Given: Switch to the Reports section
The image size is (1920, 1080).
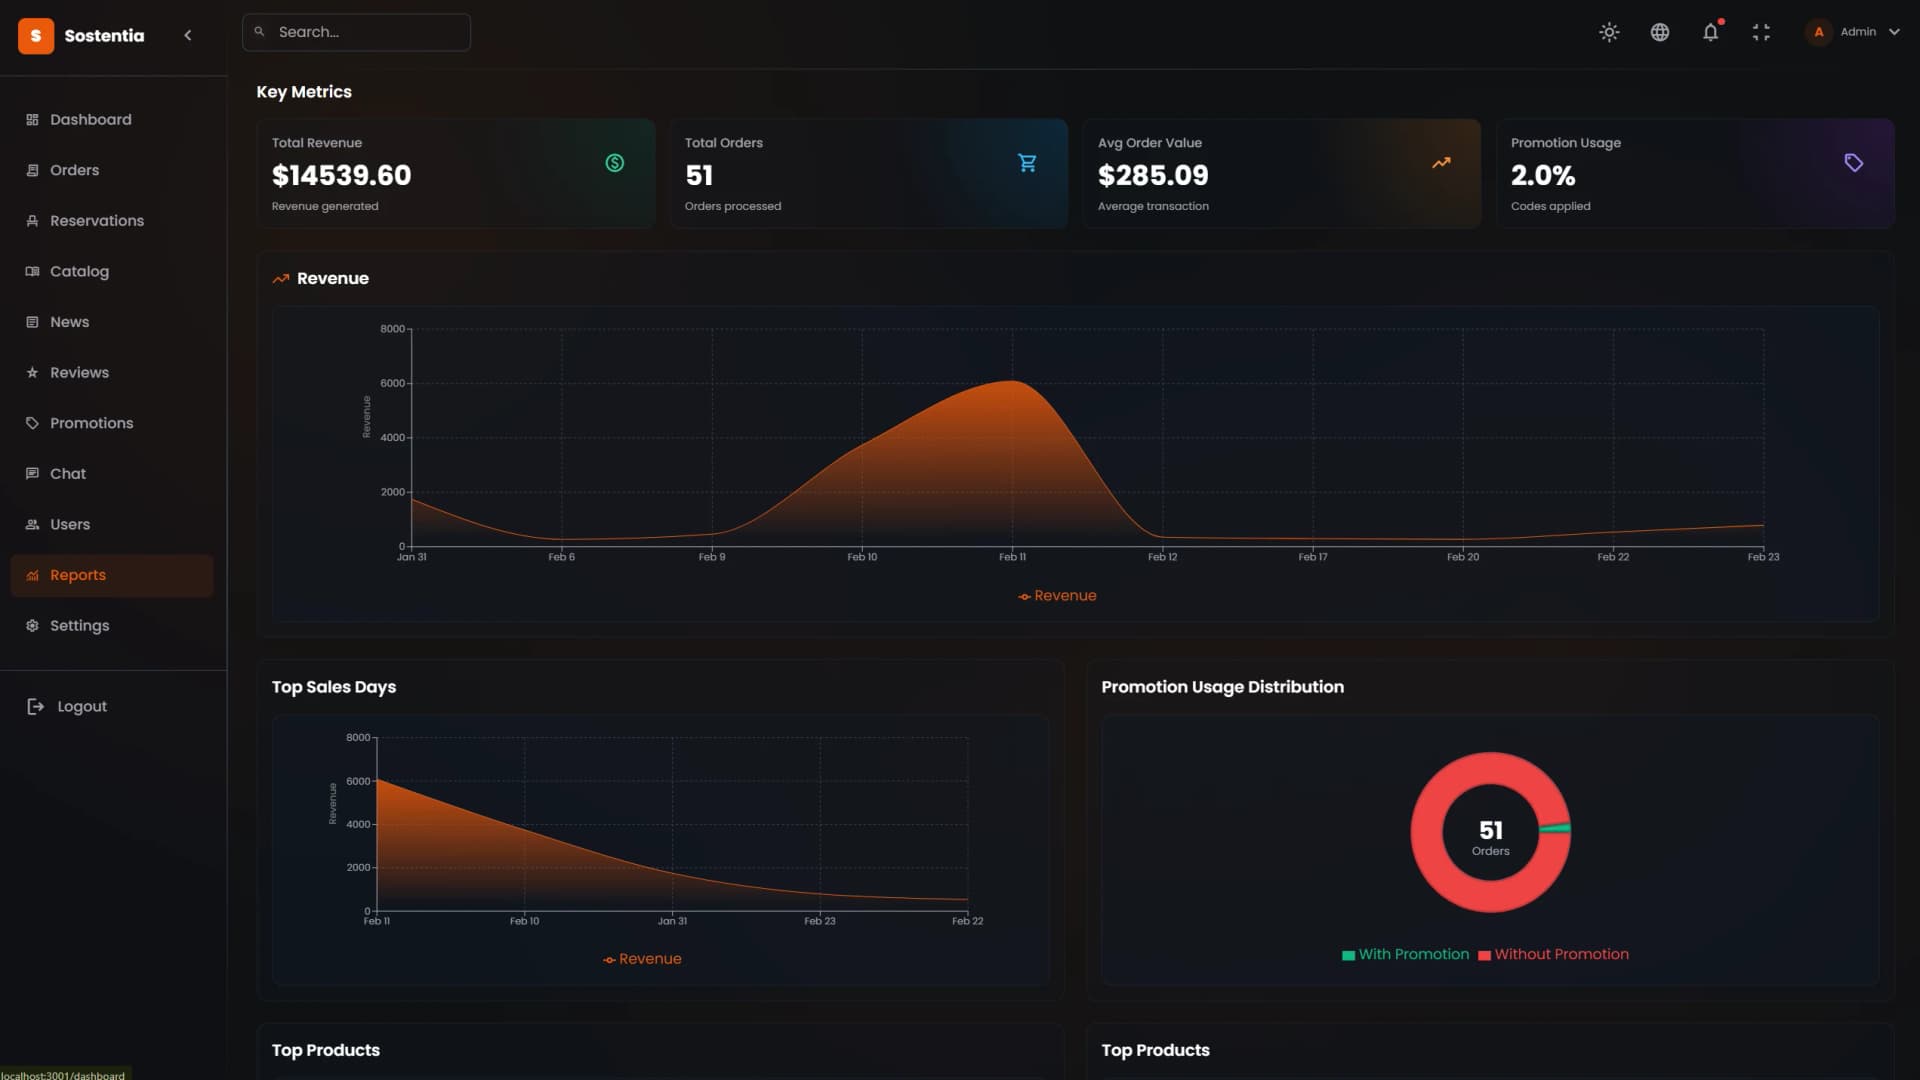Looking at the screenshot, I should click(78, 574).
